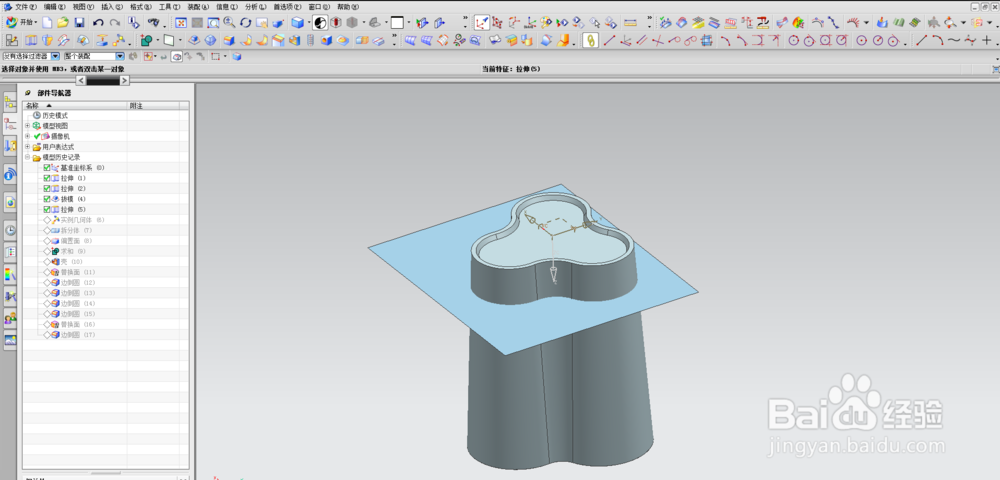Select the 替换面 (11) feature row

106,272
